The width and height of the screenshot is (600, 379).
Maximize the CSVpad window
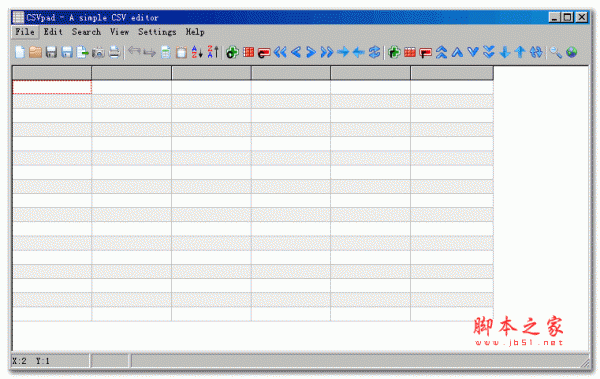pos(567,17)
